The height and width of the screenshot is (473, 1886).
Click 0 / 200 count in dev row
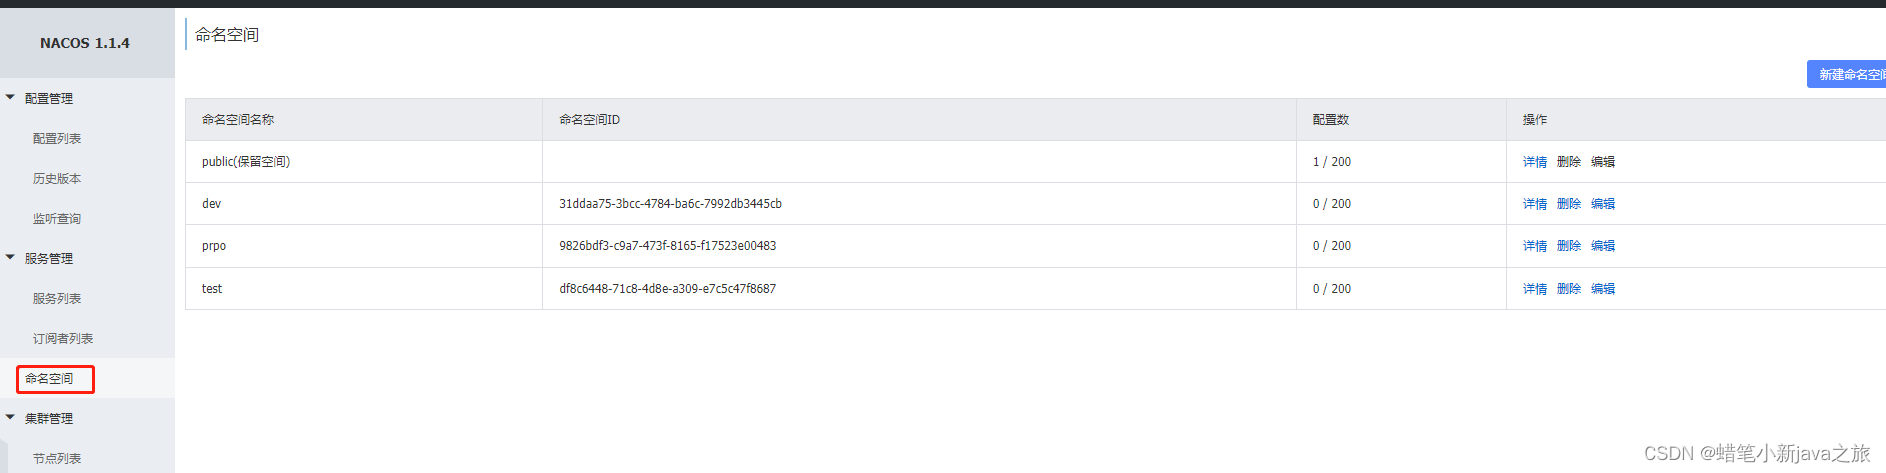coord(1332,204)
